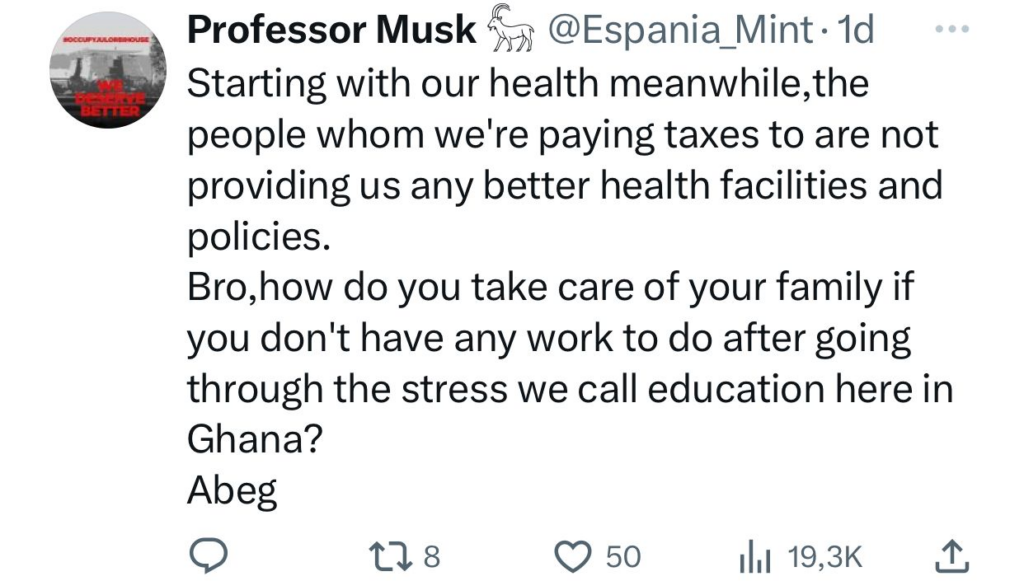Image resolution: width=1024 pixels, height=581 pixels.
Task: Click the Professor Musk display name
Action: pos(332,32)
